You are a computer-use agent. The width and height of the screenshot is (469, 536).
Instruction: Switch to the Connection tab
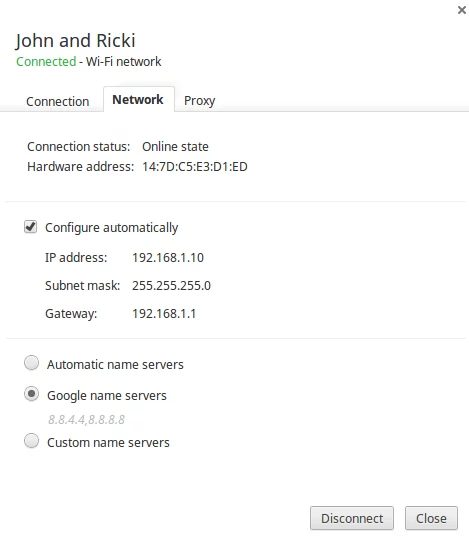(57, 102)
